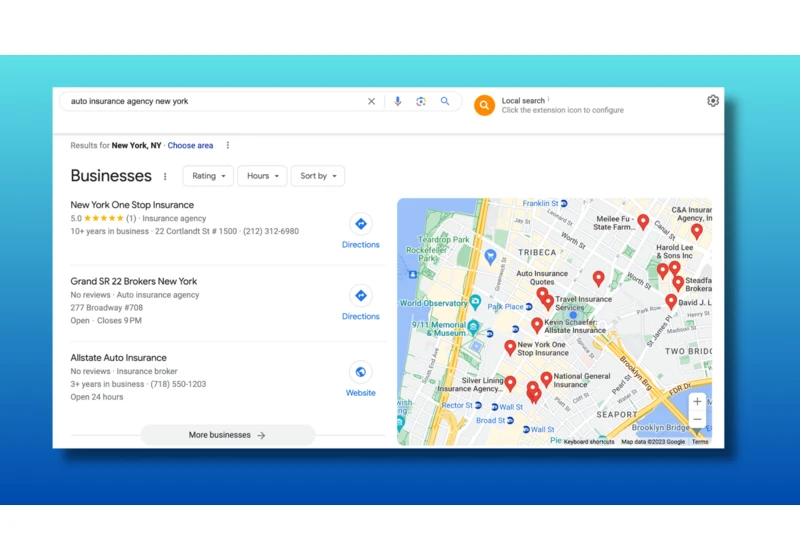The width and height of the screenshot is (800, 560).
Task: Open the Allstate Auto Insurance listing title
Action: tap(118, 358)
